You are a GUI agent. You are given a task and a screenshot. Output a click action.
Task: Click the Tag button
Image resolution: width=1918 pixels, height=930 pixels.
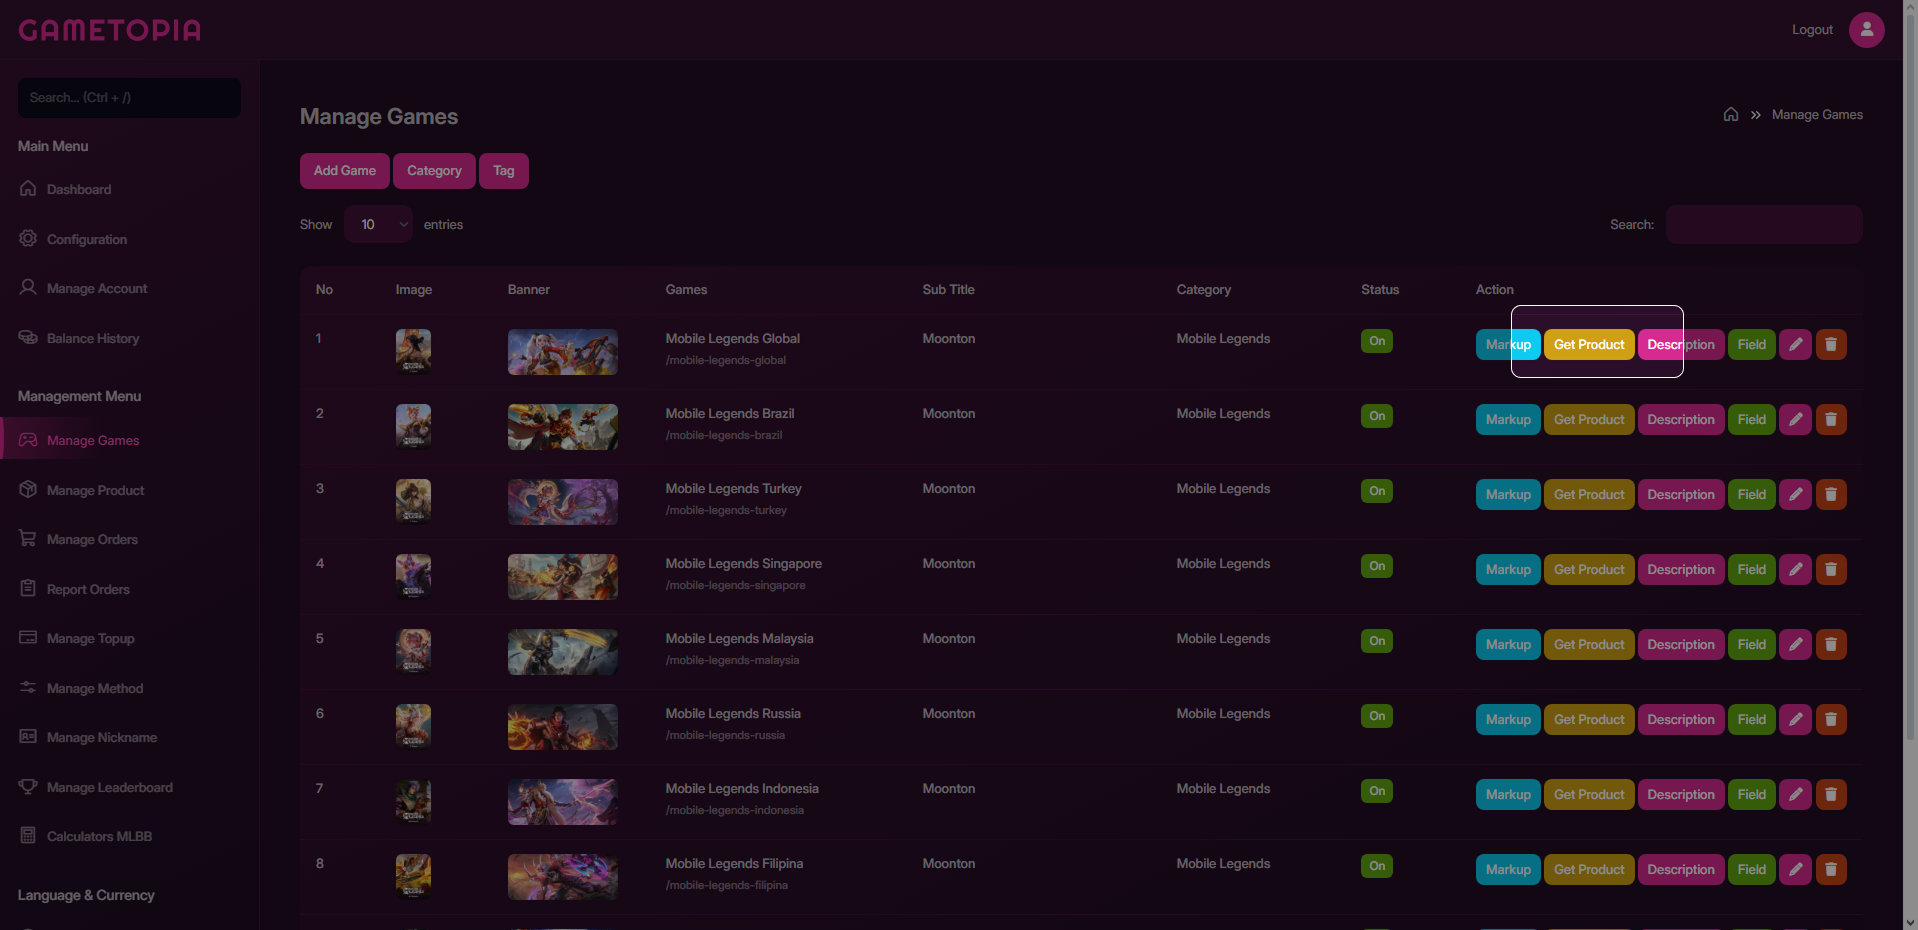(504, 170)
